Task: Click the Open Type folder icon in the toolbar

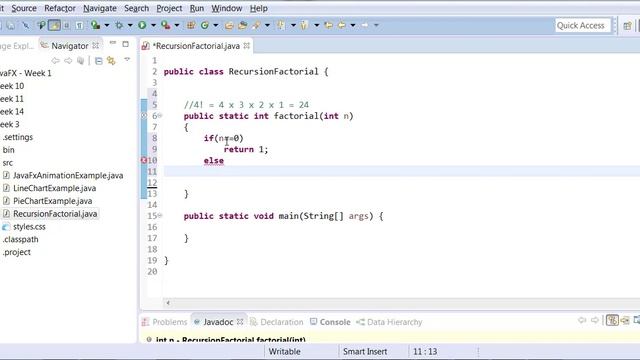Action: coord(229,25)
